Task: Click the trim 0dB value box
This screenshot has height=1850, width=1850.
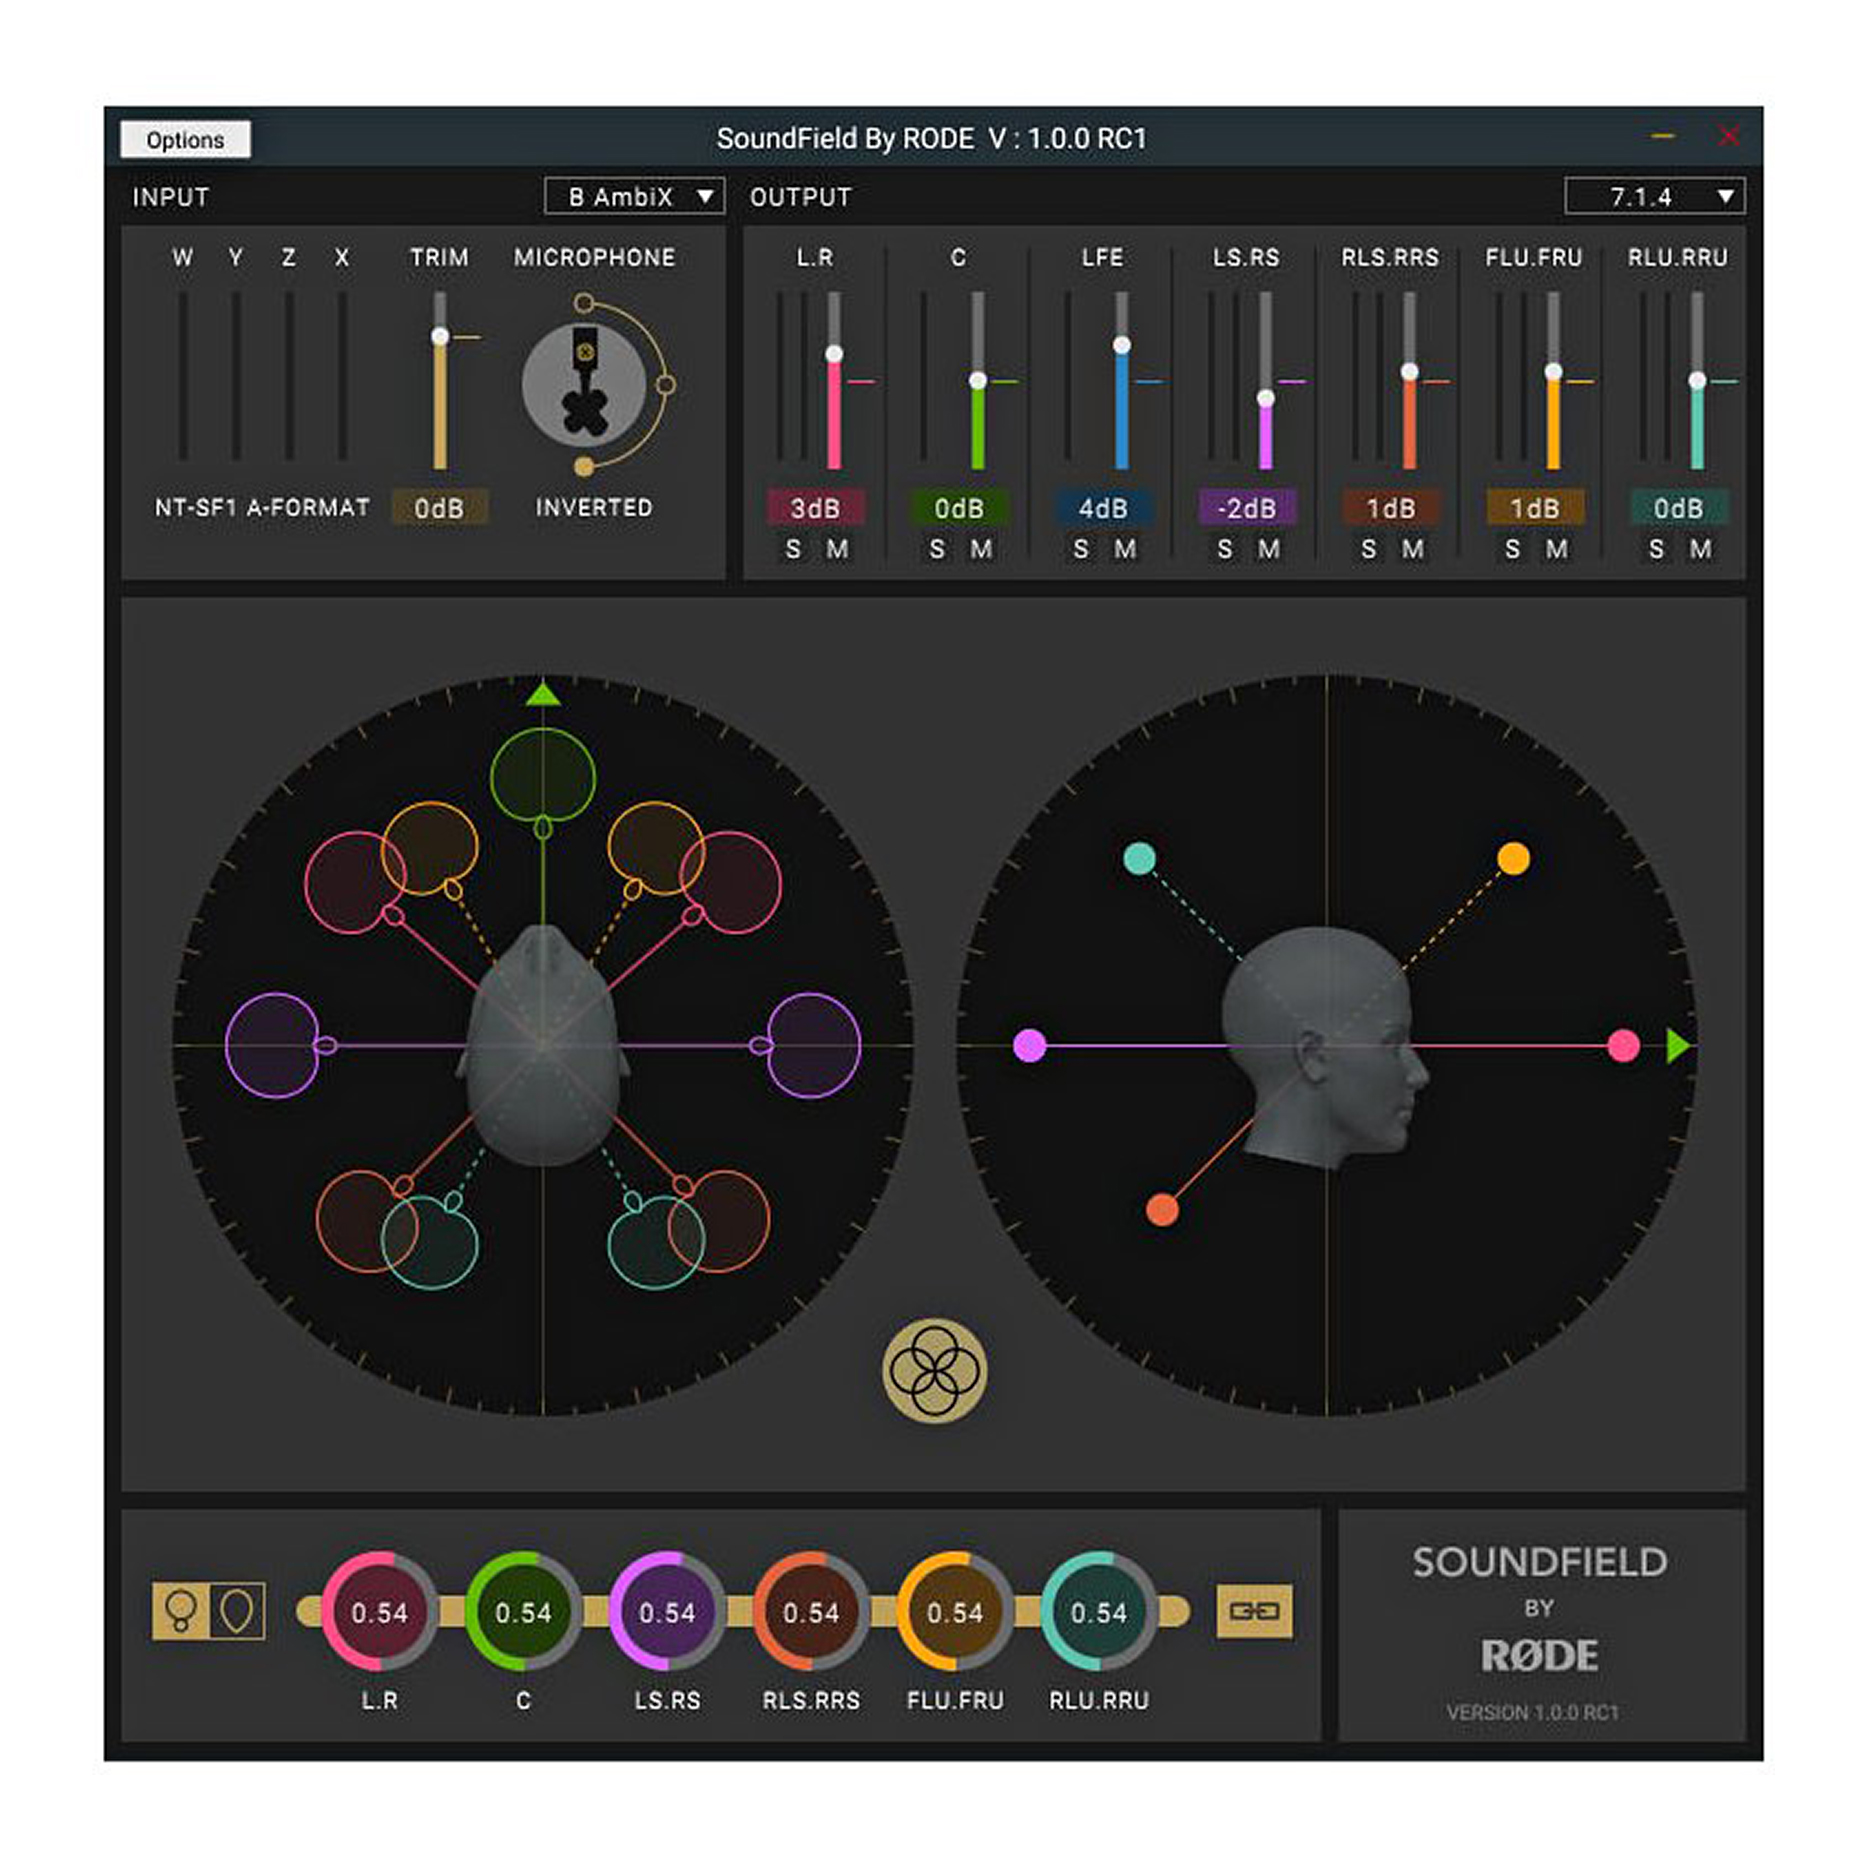Action: point(439,508)
